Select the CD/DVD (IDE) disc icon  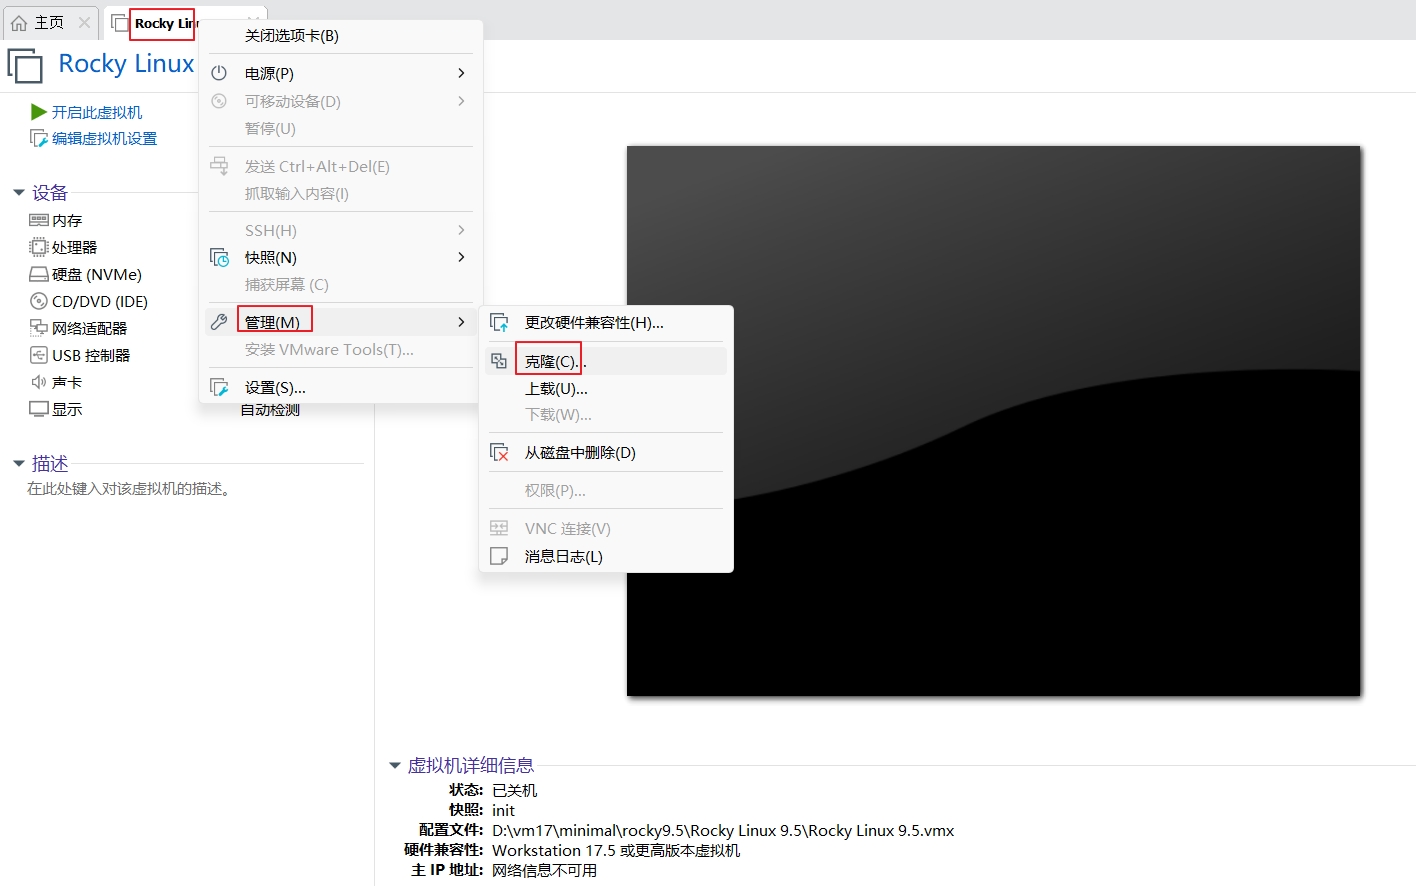[x=39, y=301]
